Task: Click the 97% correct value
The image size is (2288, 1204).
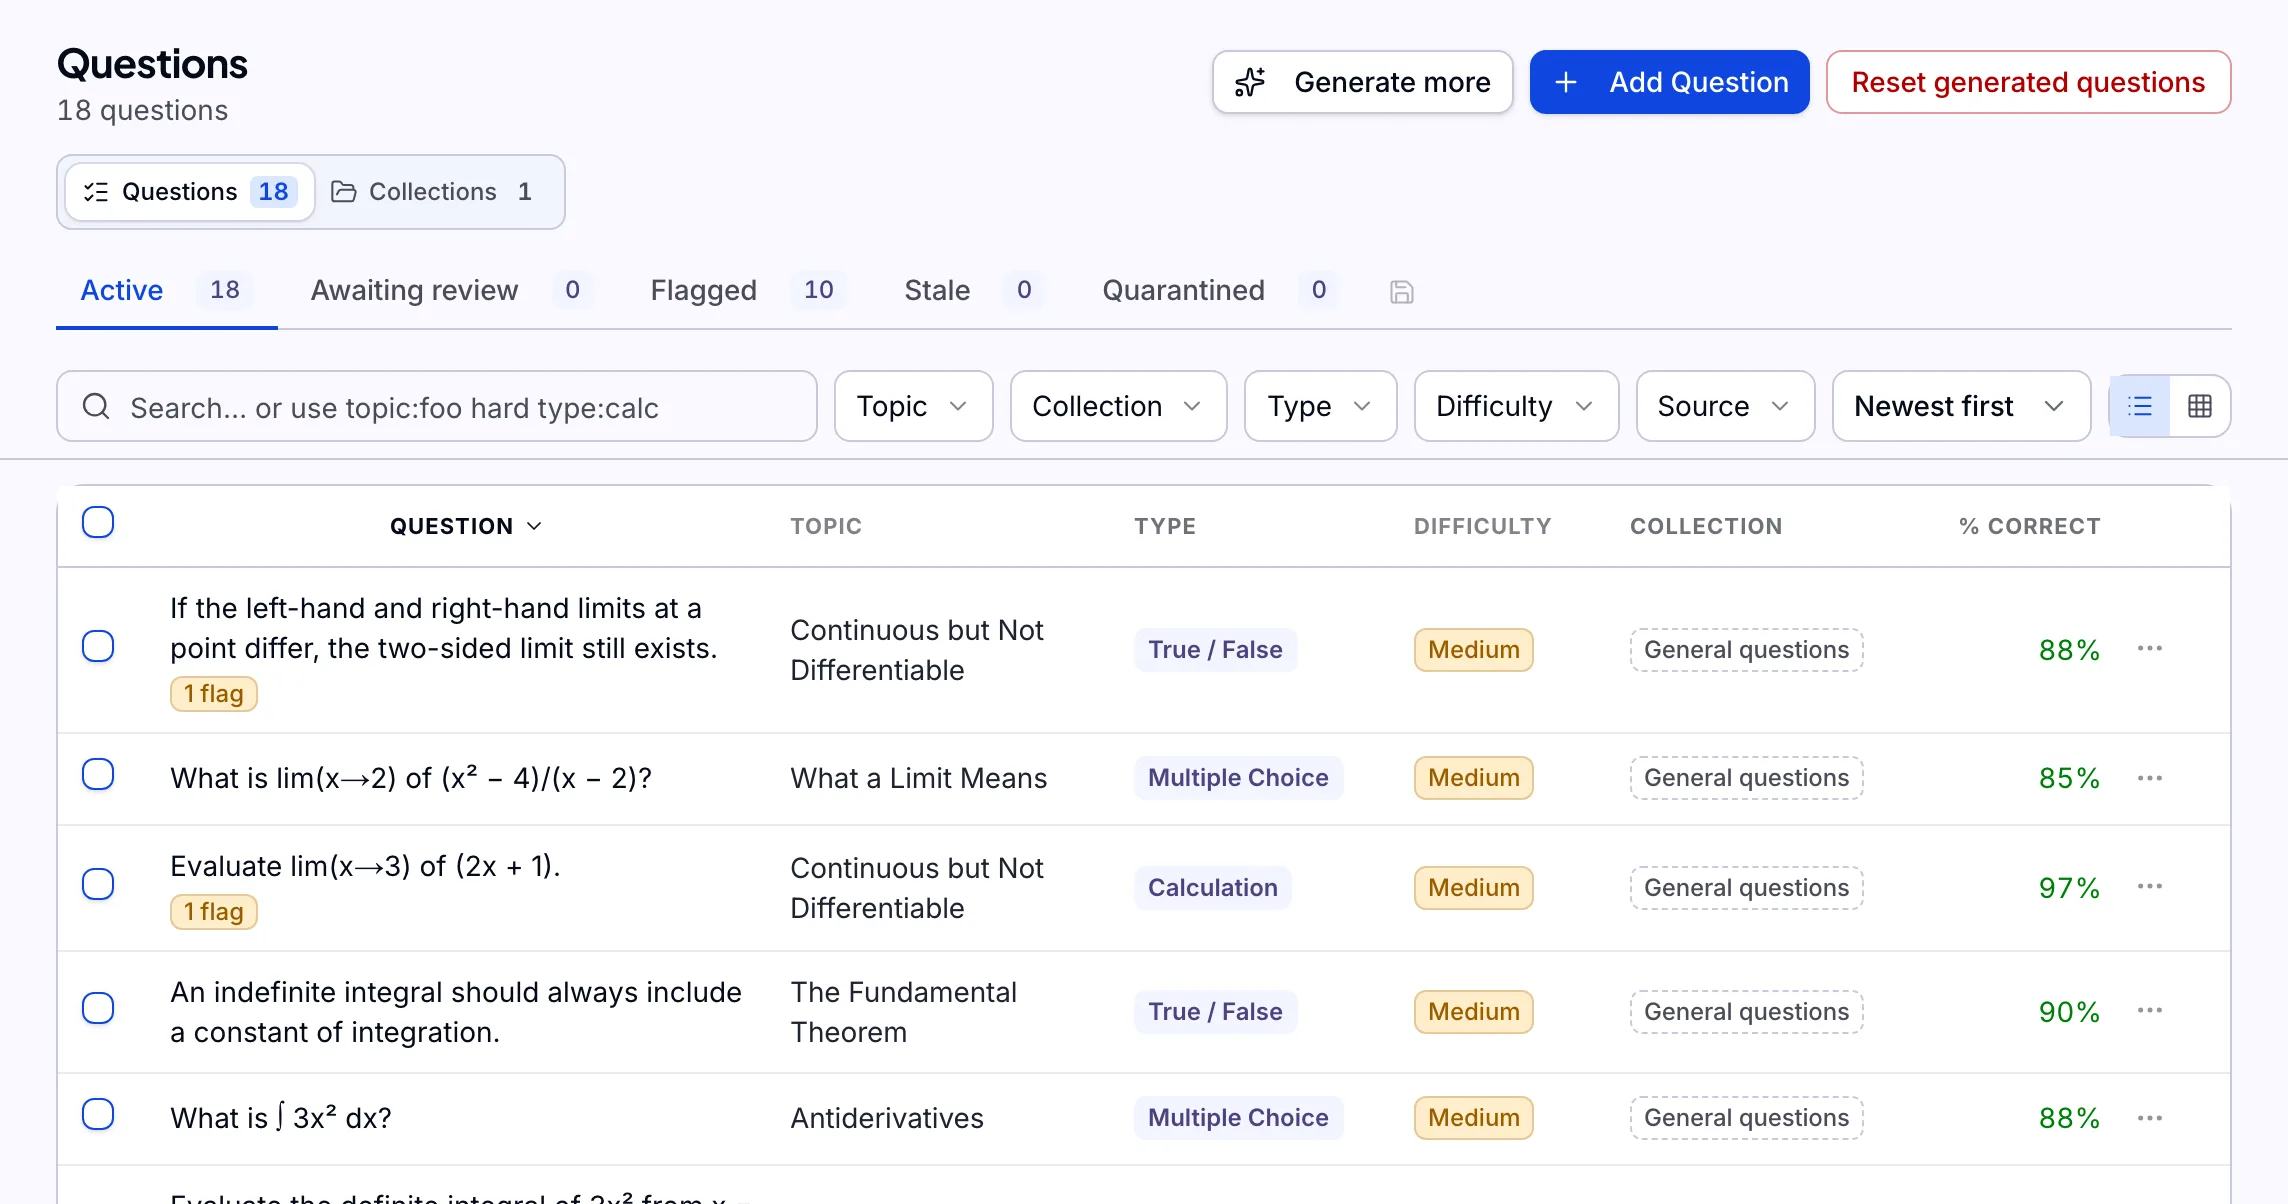Action: coord(2069,888)
